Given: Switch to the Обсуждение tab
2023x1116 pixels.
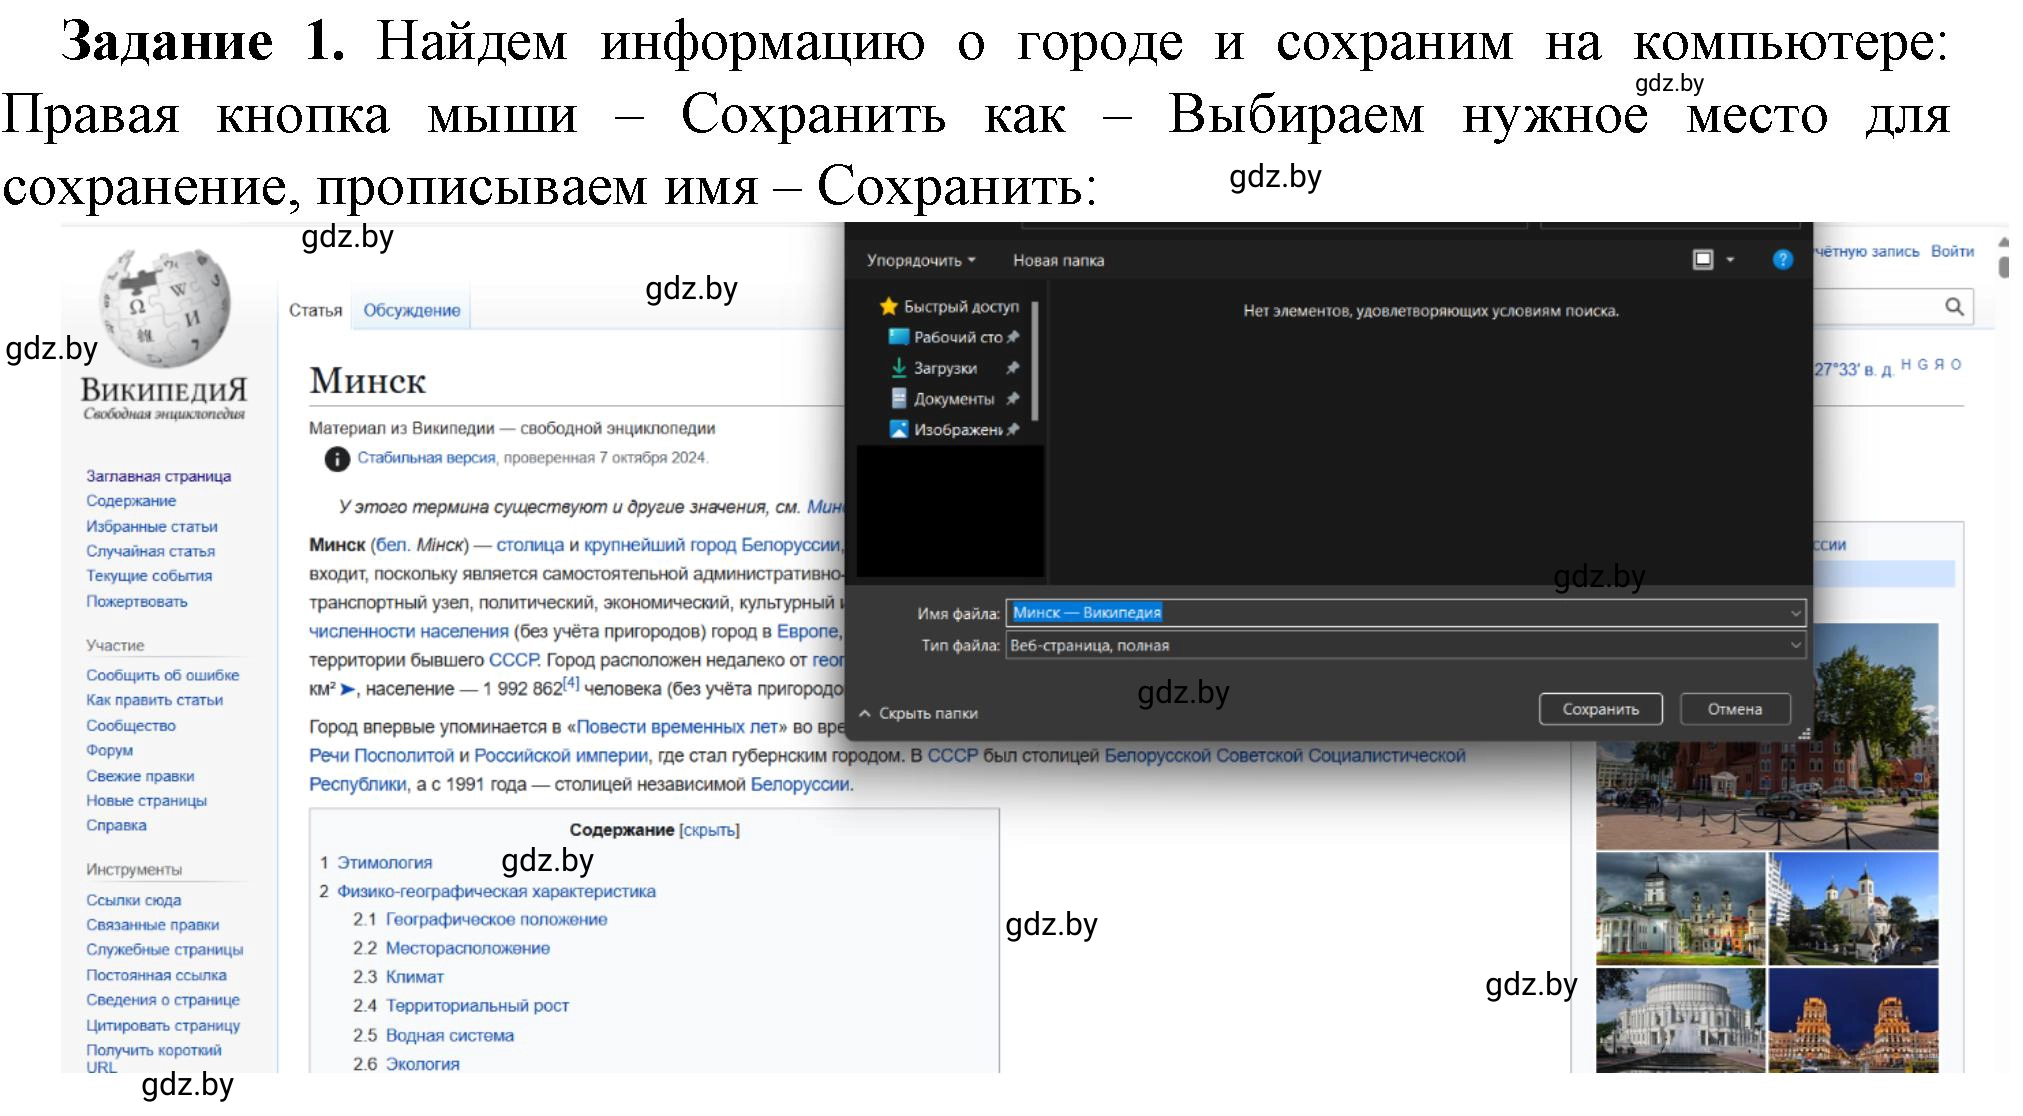Looking at the screenshot, I should click(412, 310).
